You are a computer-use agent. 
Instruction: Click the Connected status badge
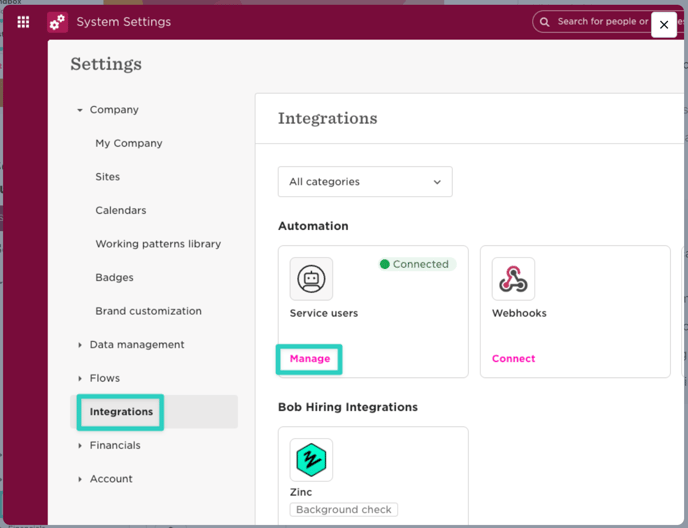click(x=417, y=264)
